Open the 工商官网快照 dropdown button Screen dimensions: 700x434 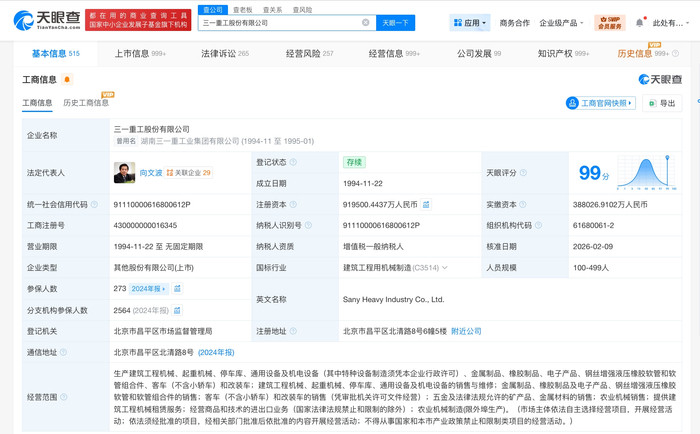point(601,103)
